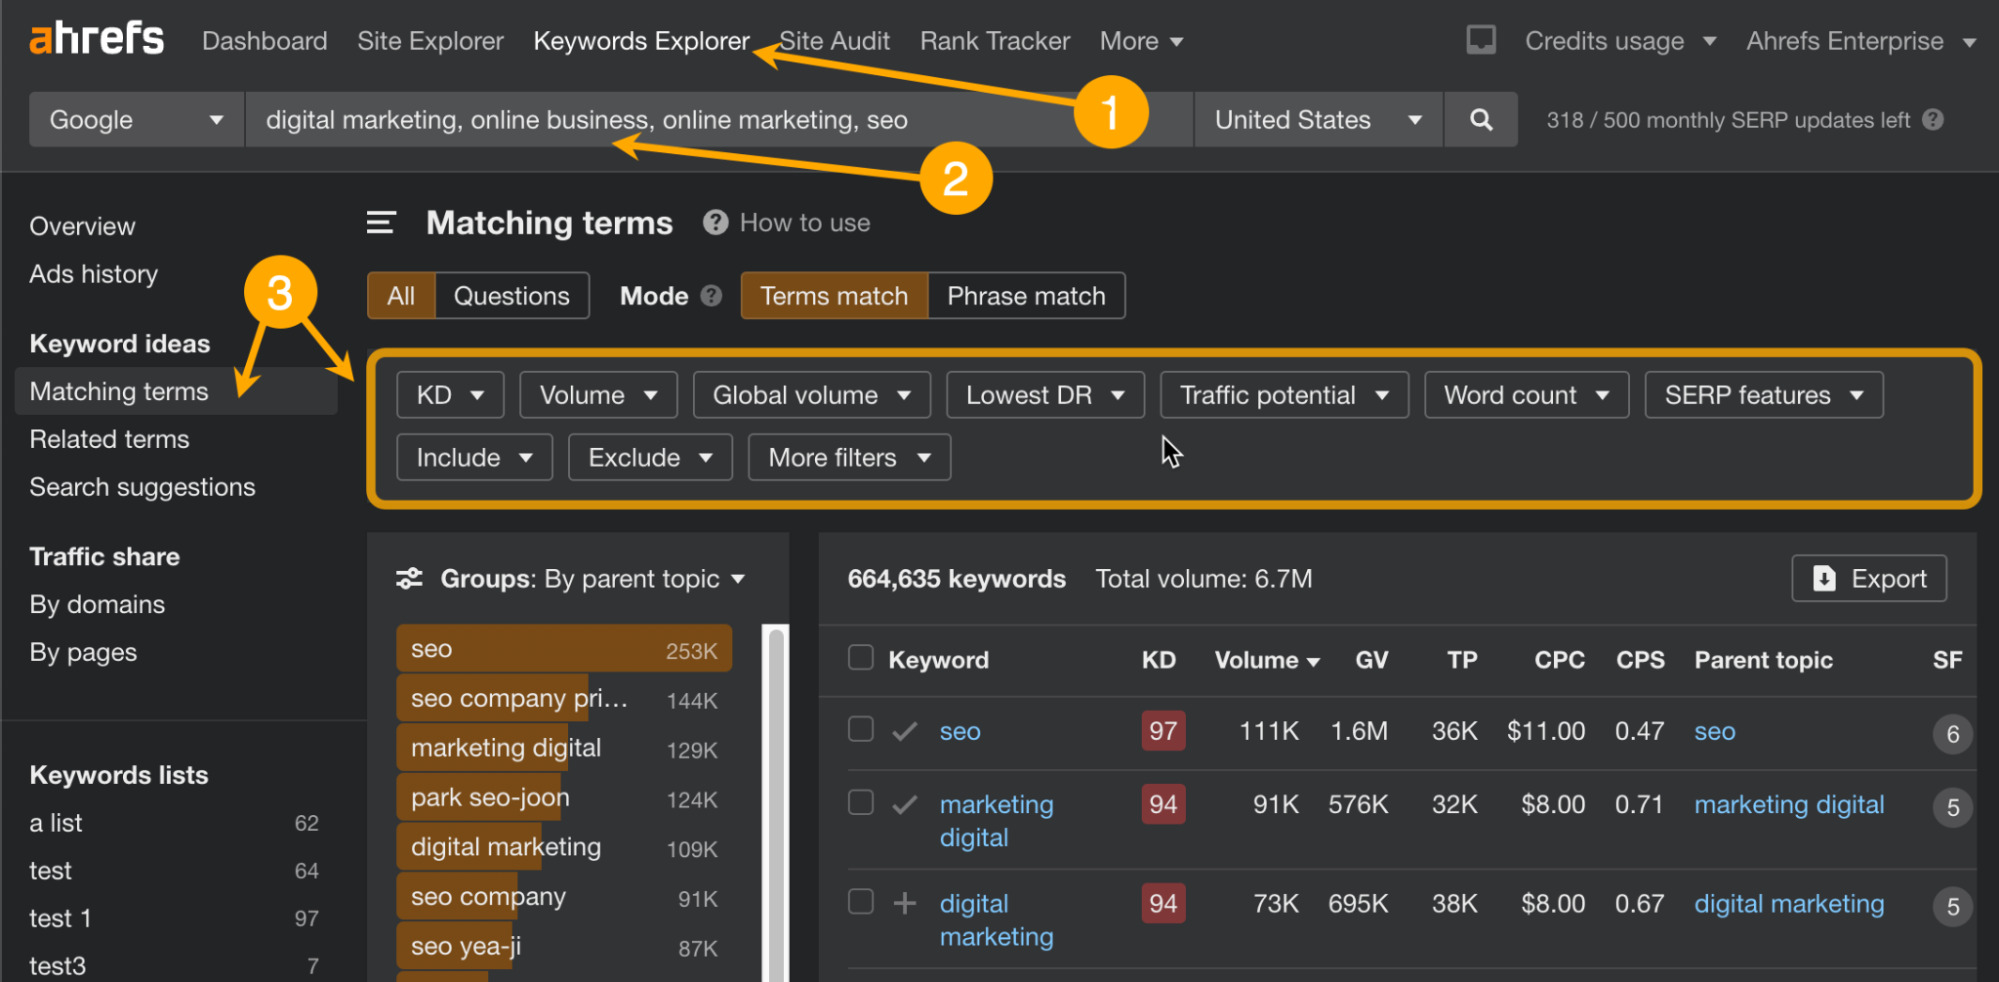Switch to the Questions tab
The image size is (1999, 982).
tap(511, 295)
